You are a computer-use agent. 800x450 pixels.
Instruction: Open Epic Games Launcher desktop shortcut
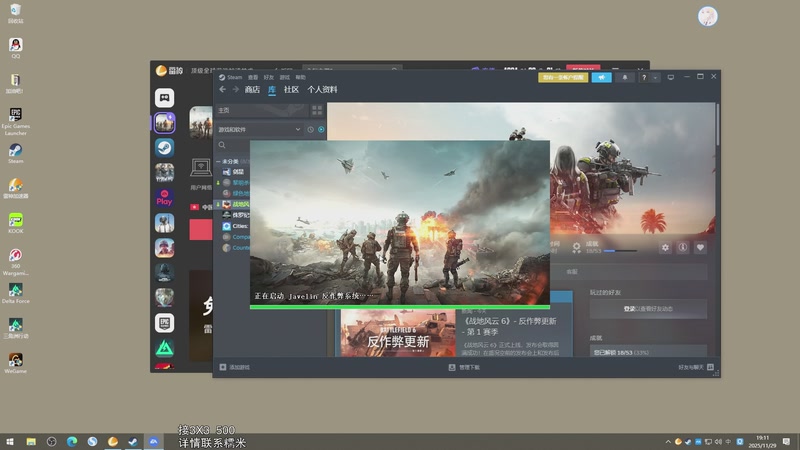click(16, 121)
